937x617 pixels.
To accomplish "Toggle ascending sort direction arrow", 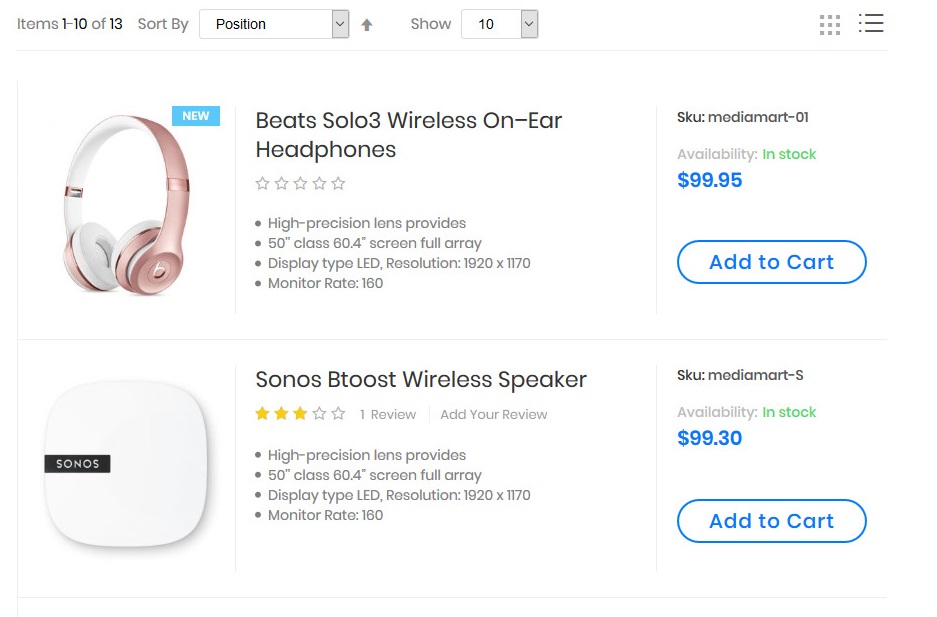I will coord(367,25).
